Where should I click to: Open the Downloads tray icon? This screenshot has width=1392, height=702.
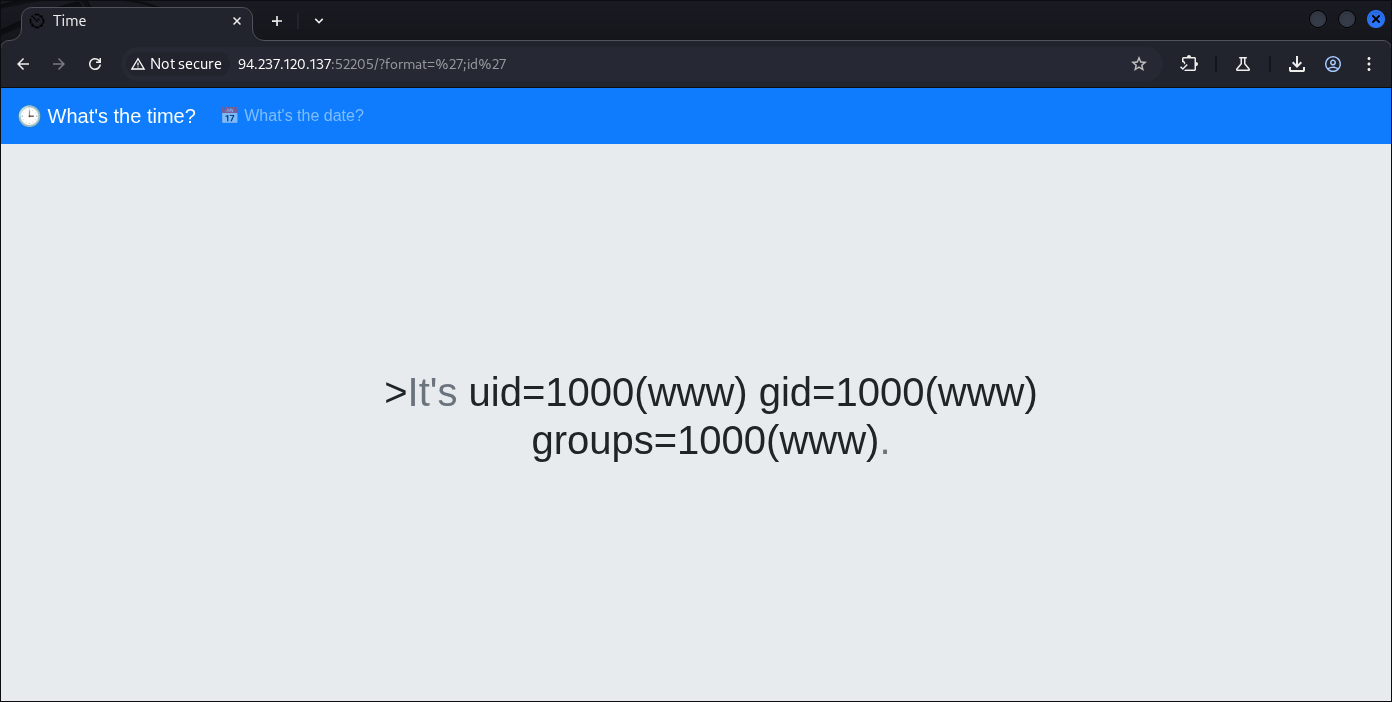click(x=1297, y=64)
